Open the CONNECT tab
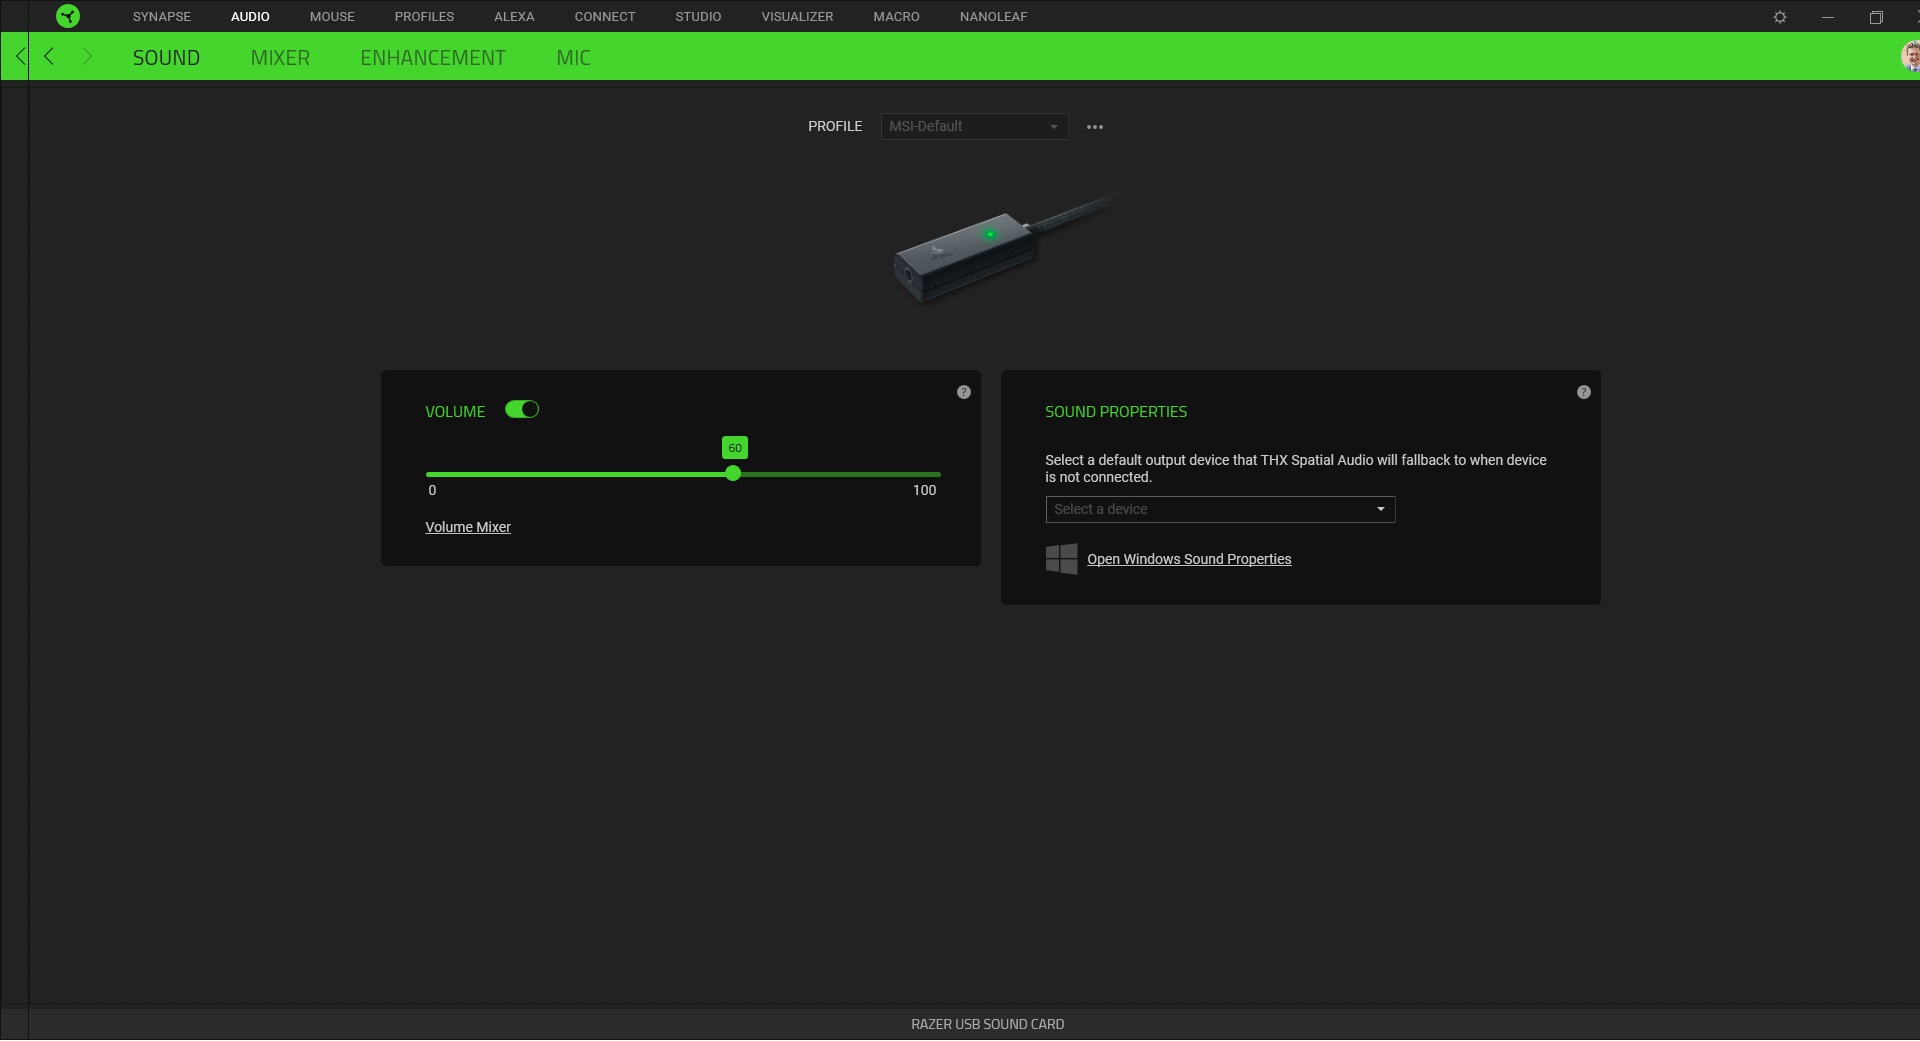 605,17
